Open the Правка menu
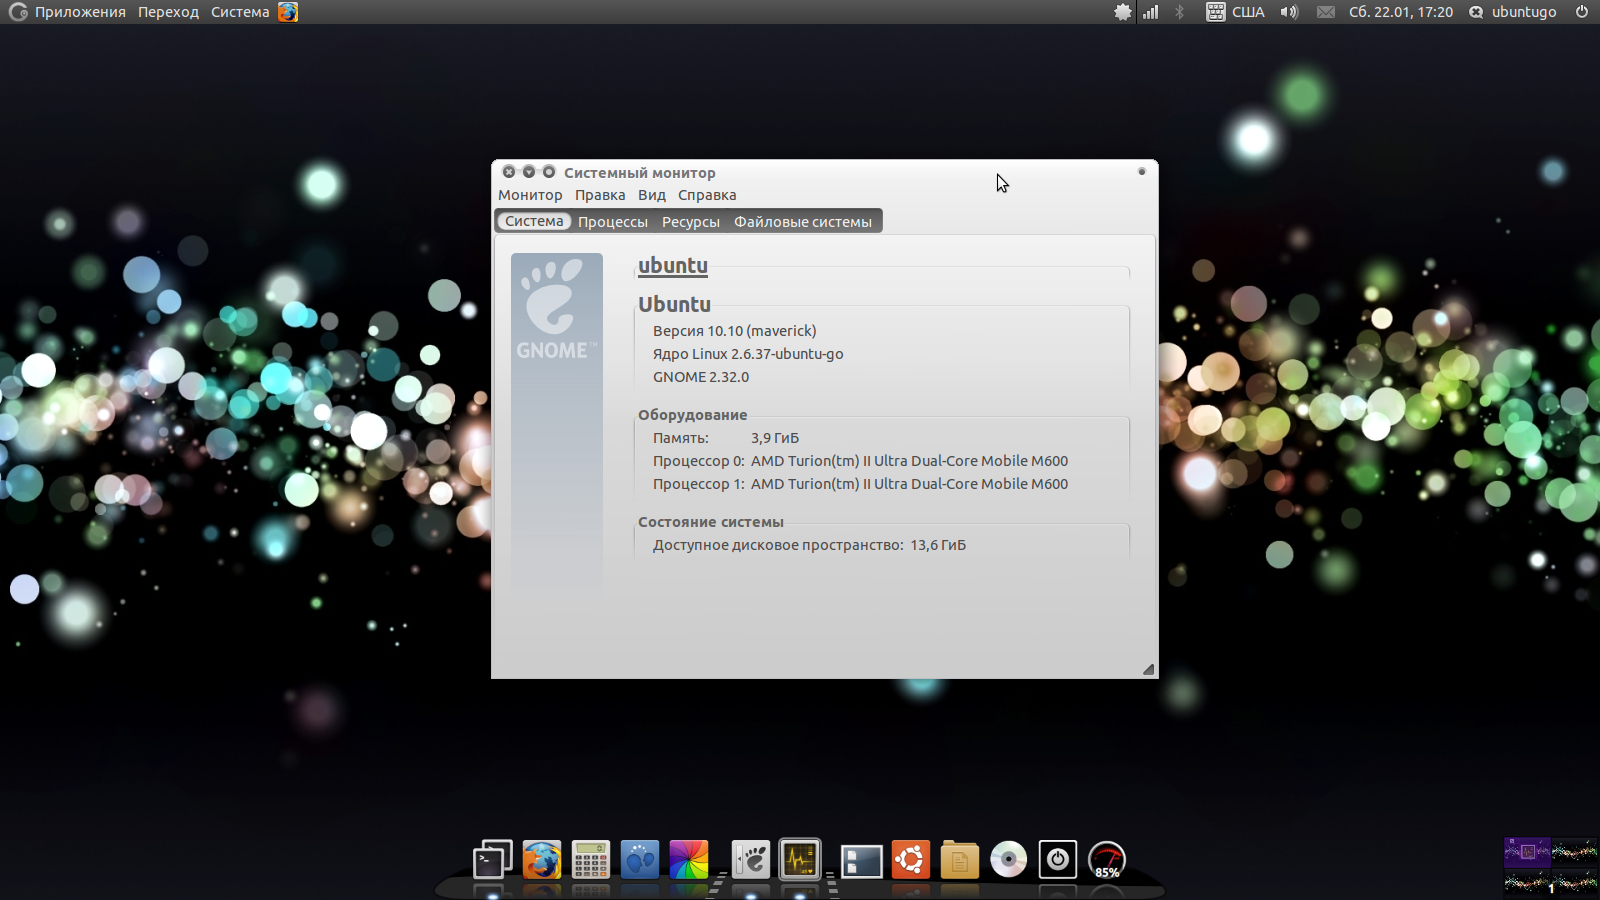 [600, 195]
